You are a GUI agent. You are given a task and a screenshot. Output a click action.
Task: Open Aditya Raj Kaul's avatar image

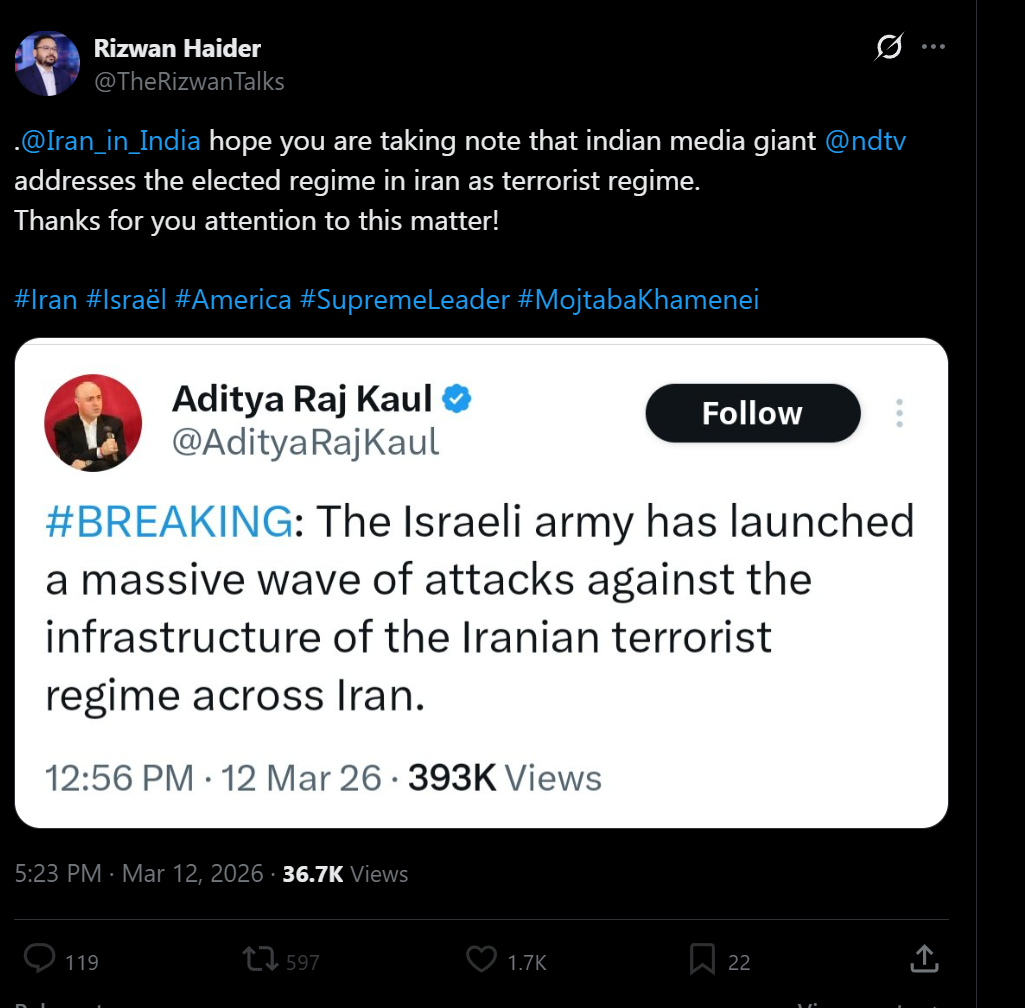click(93, 423)
